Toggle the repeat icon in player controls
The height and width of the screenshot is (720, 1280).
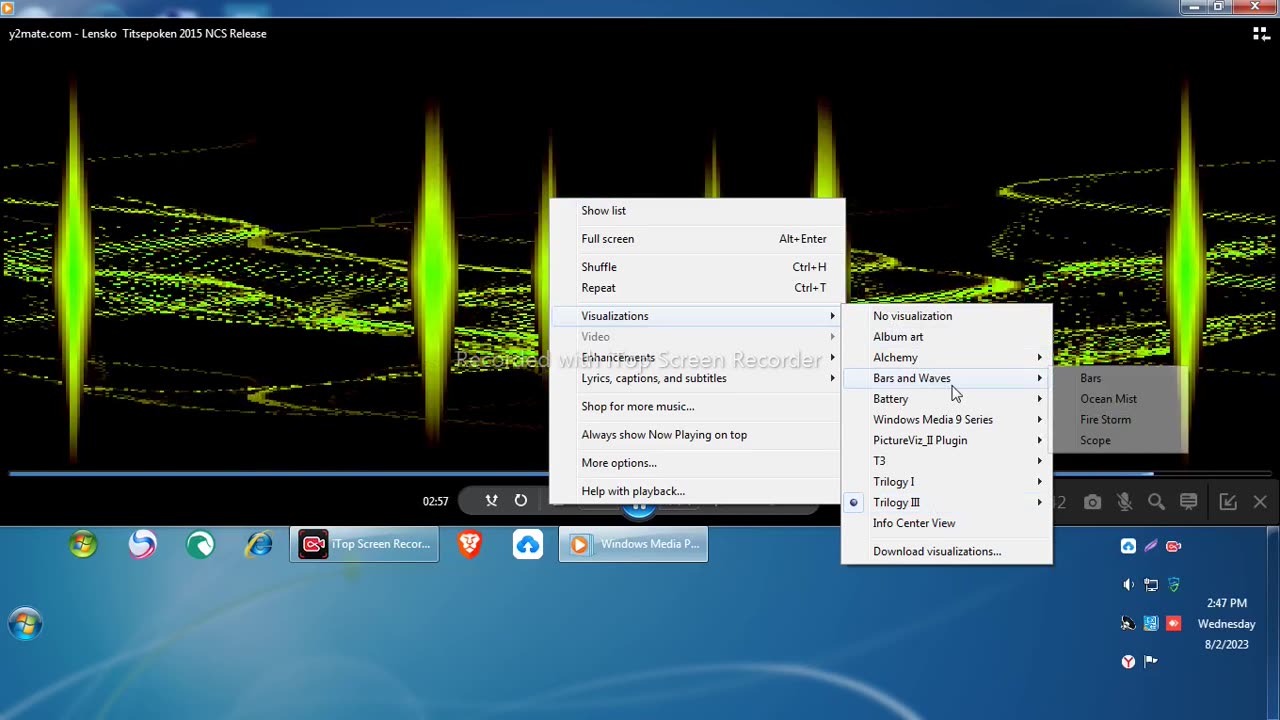(521, 501)
